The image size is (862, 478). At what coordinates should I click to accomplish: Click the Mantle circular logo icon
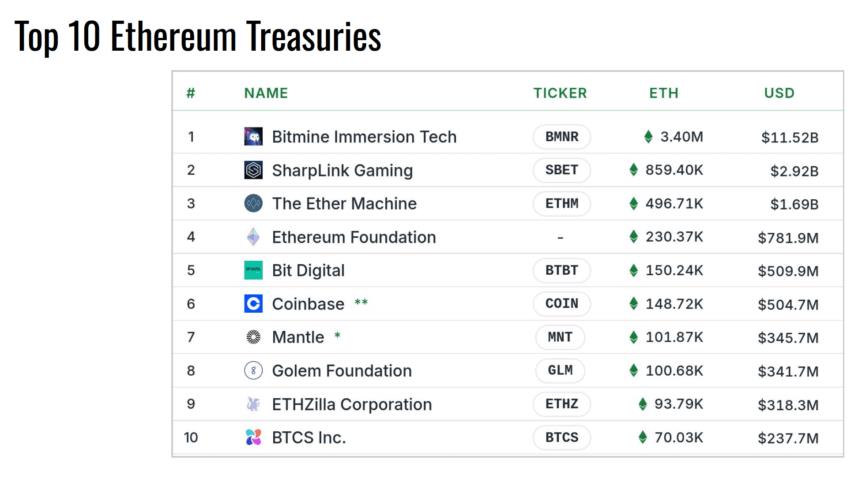pyautogui.click(x=253, y=337)
